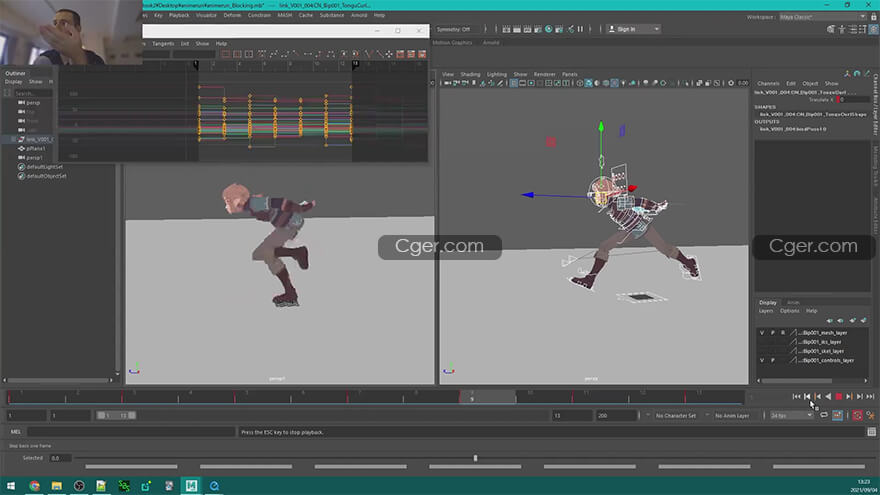The image size is (880, 495).
Task: Toggle grid icon in viewport toolbar
Action: coord(514,83)
